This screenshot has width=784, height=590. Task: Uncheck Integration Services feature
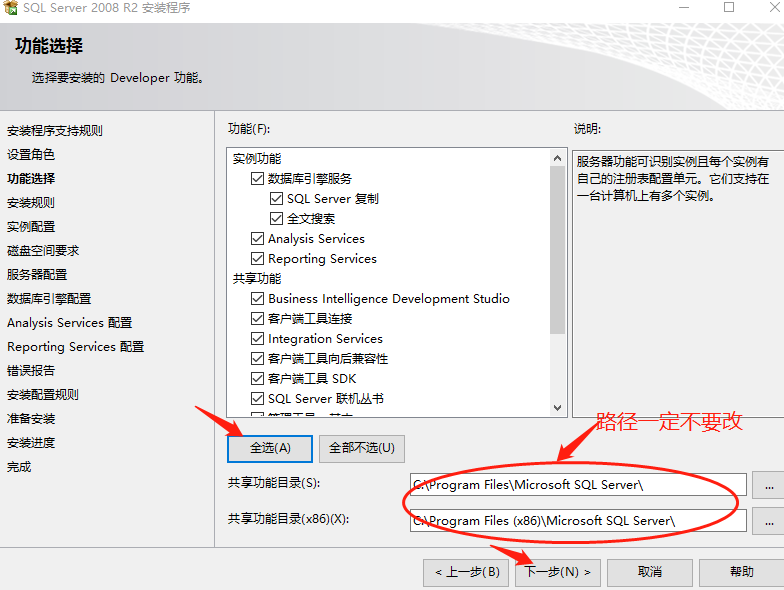tap(258, 338)
